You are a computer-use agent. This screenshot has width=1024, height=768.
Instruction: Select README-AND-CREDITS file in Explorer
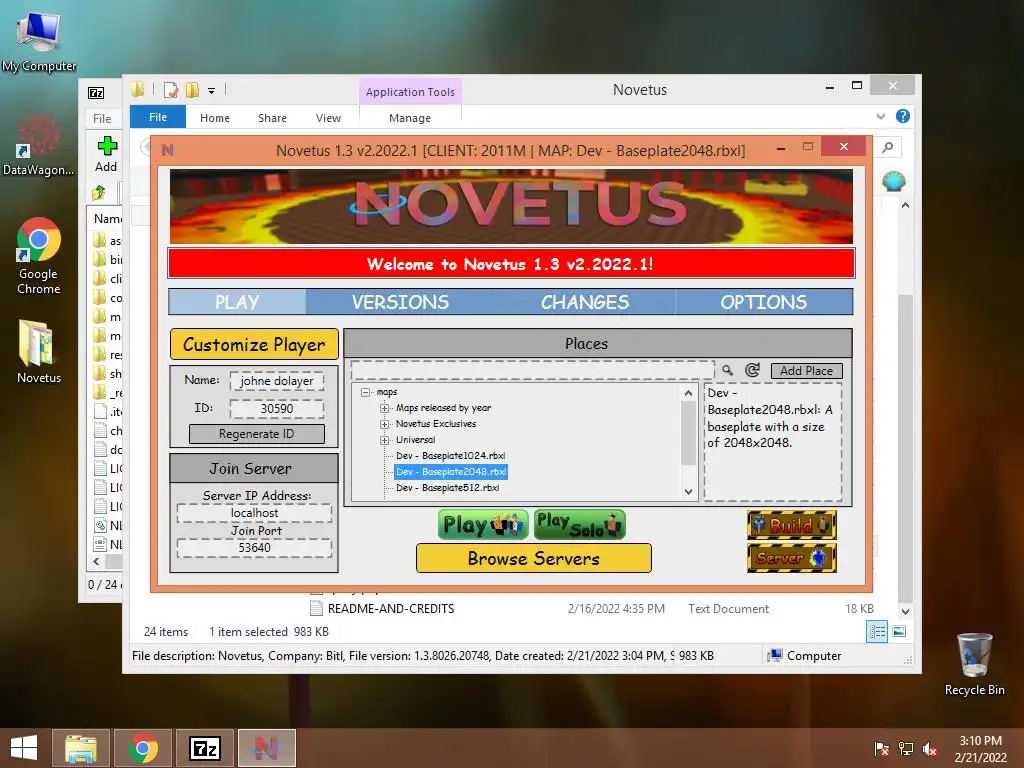391,609
